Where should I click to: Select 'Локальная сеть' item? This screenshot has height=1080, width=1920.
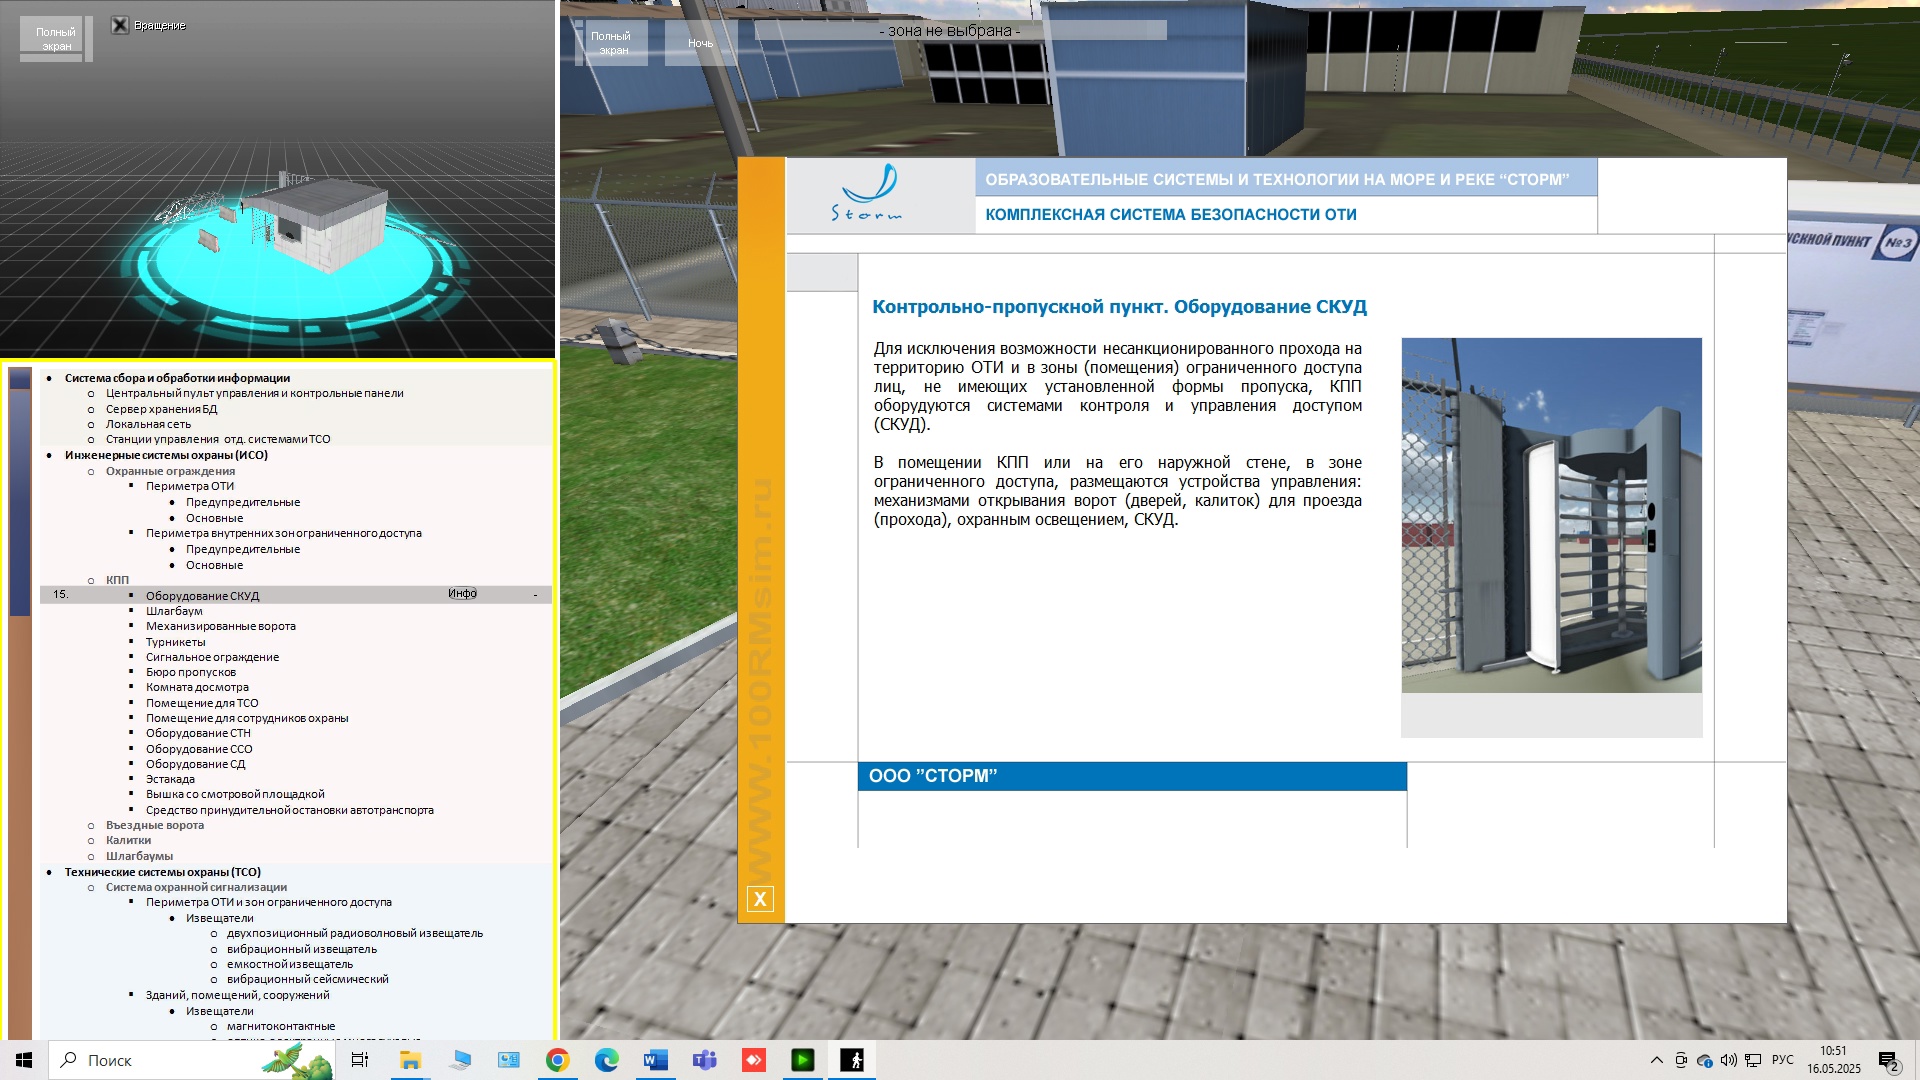[148, 424]
